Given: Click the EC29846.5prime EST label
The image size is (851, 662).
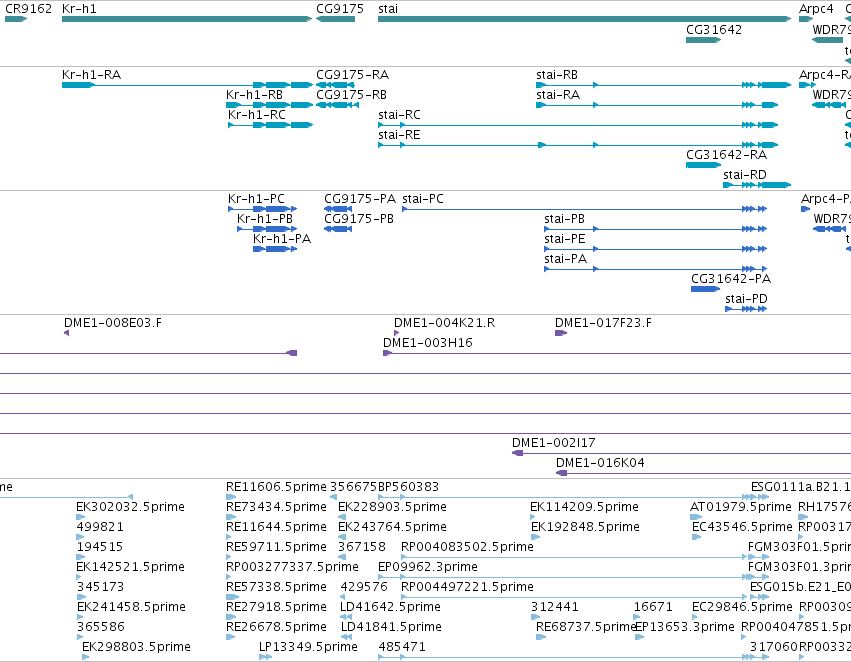Looking at the screenshot, I should (x=742, y=607).
